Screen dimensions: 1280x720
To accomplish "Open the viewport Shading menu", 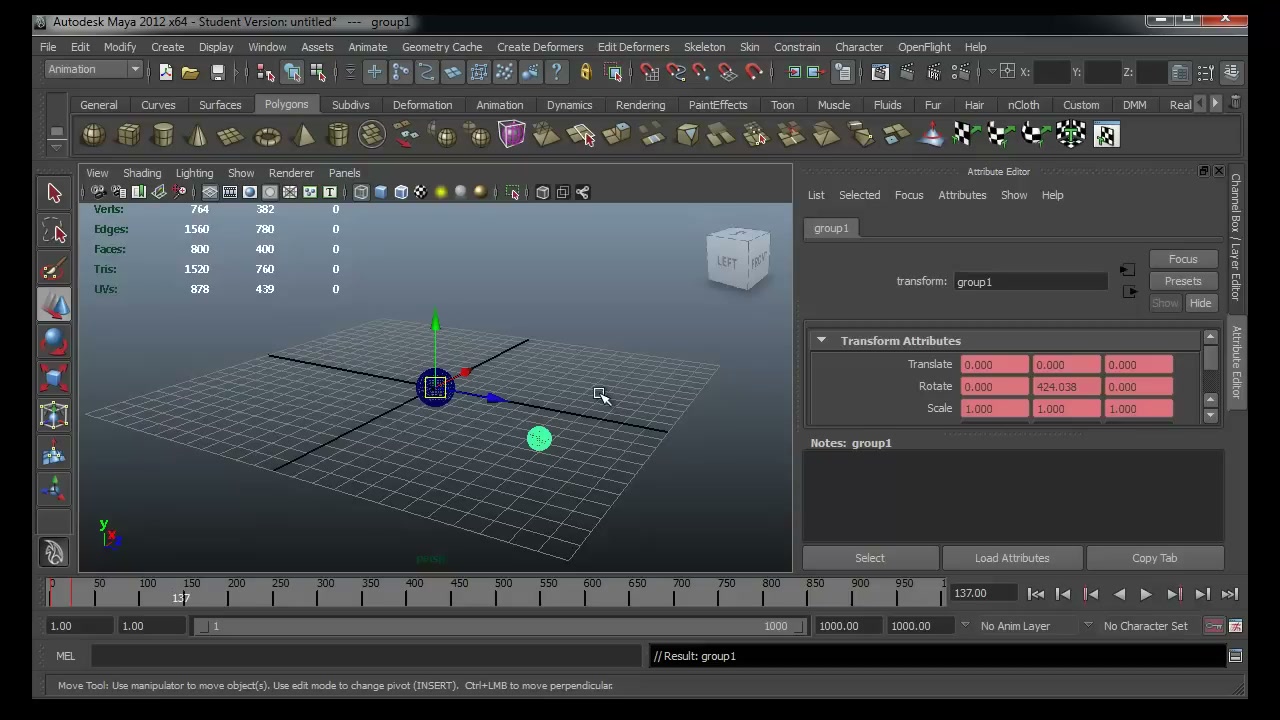I will pyautogui.click(x=142, y=173).
